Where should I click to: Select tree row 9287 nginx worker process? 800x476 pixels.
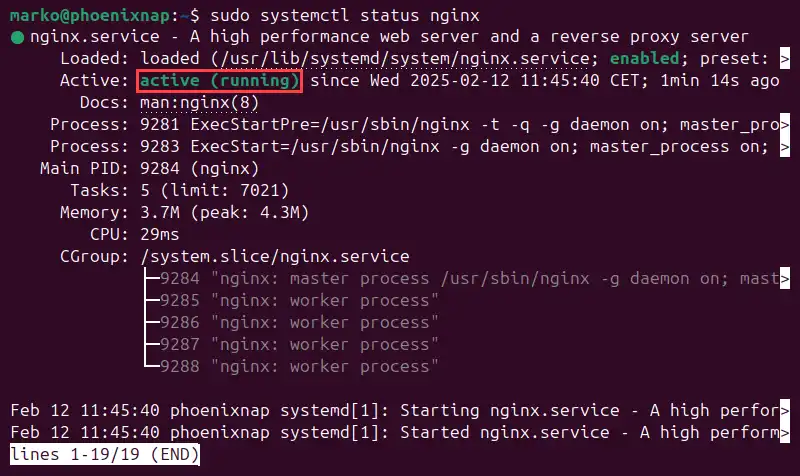(x=299, y=344)
